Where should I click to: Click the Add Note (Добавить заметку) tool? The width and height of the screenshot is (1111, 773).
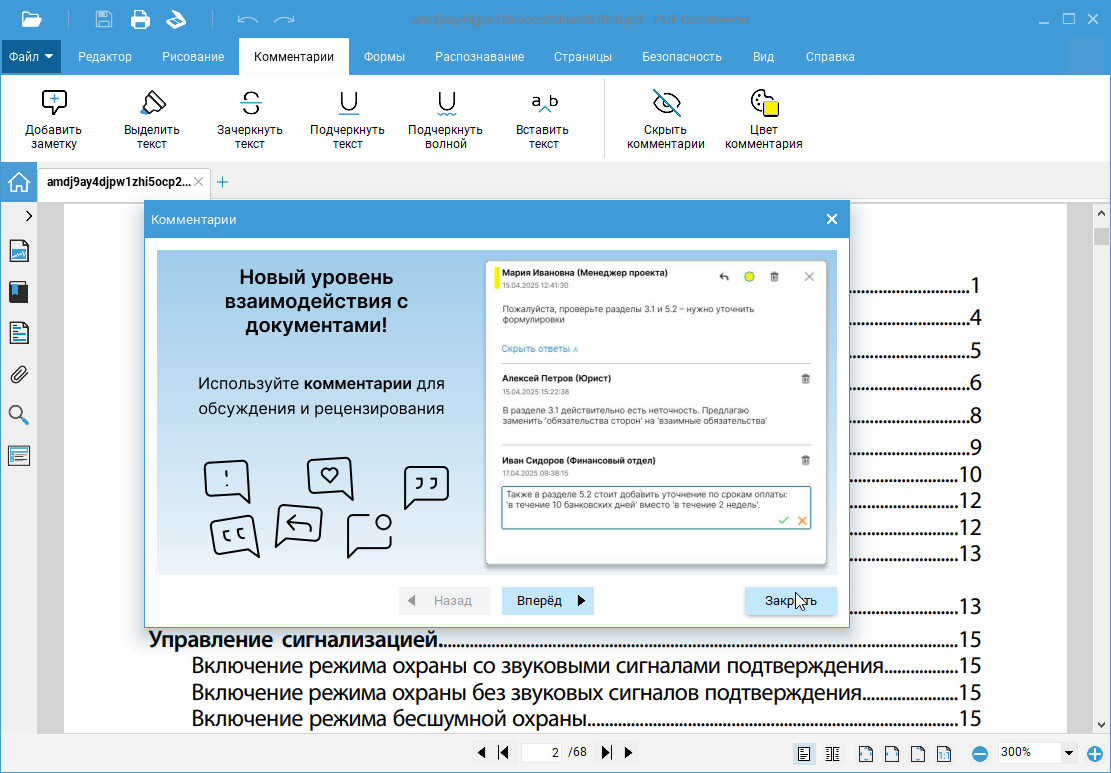tap(53, 119)
